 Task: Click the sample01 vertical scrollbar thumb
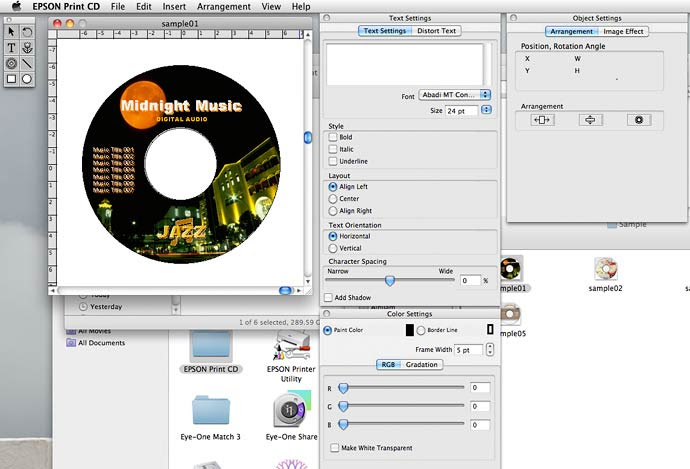pos(308,138)
